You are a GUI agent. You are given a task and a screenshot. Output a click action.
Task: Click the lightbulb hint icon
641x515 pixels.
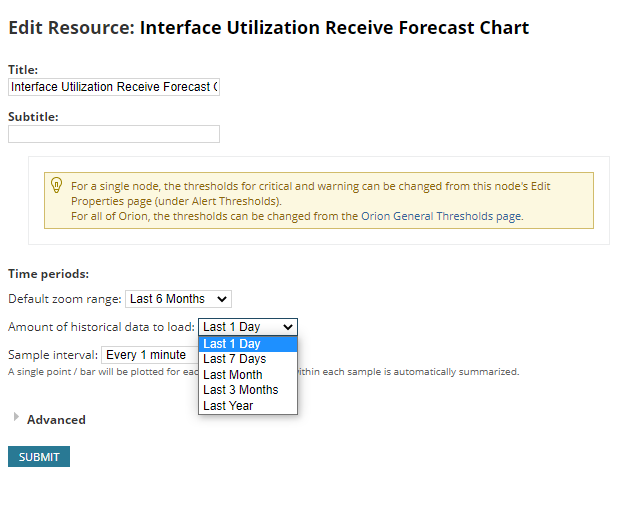(56, 185)
